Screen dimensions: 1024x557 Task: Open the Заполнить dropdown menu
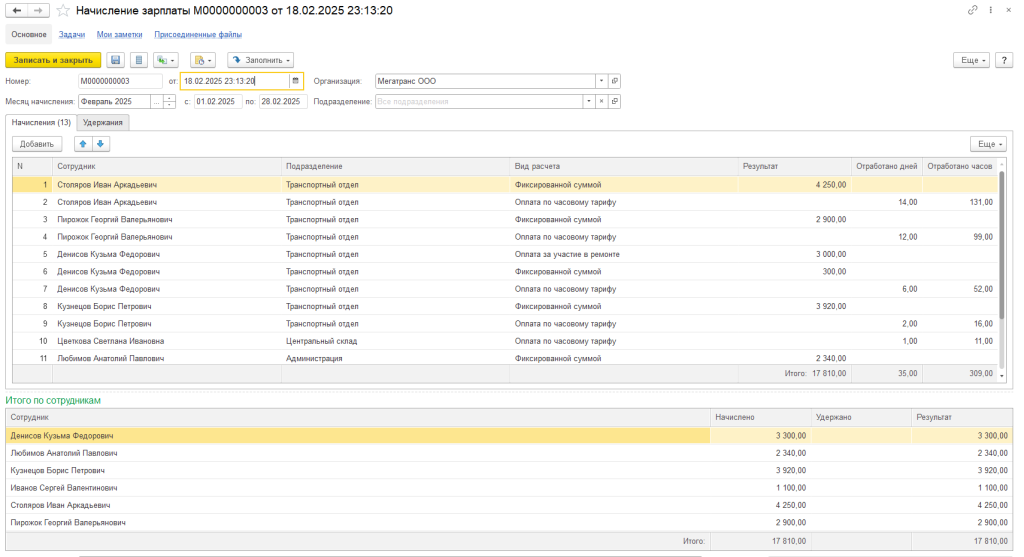[260, 60]
